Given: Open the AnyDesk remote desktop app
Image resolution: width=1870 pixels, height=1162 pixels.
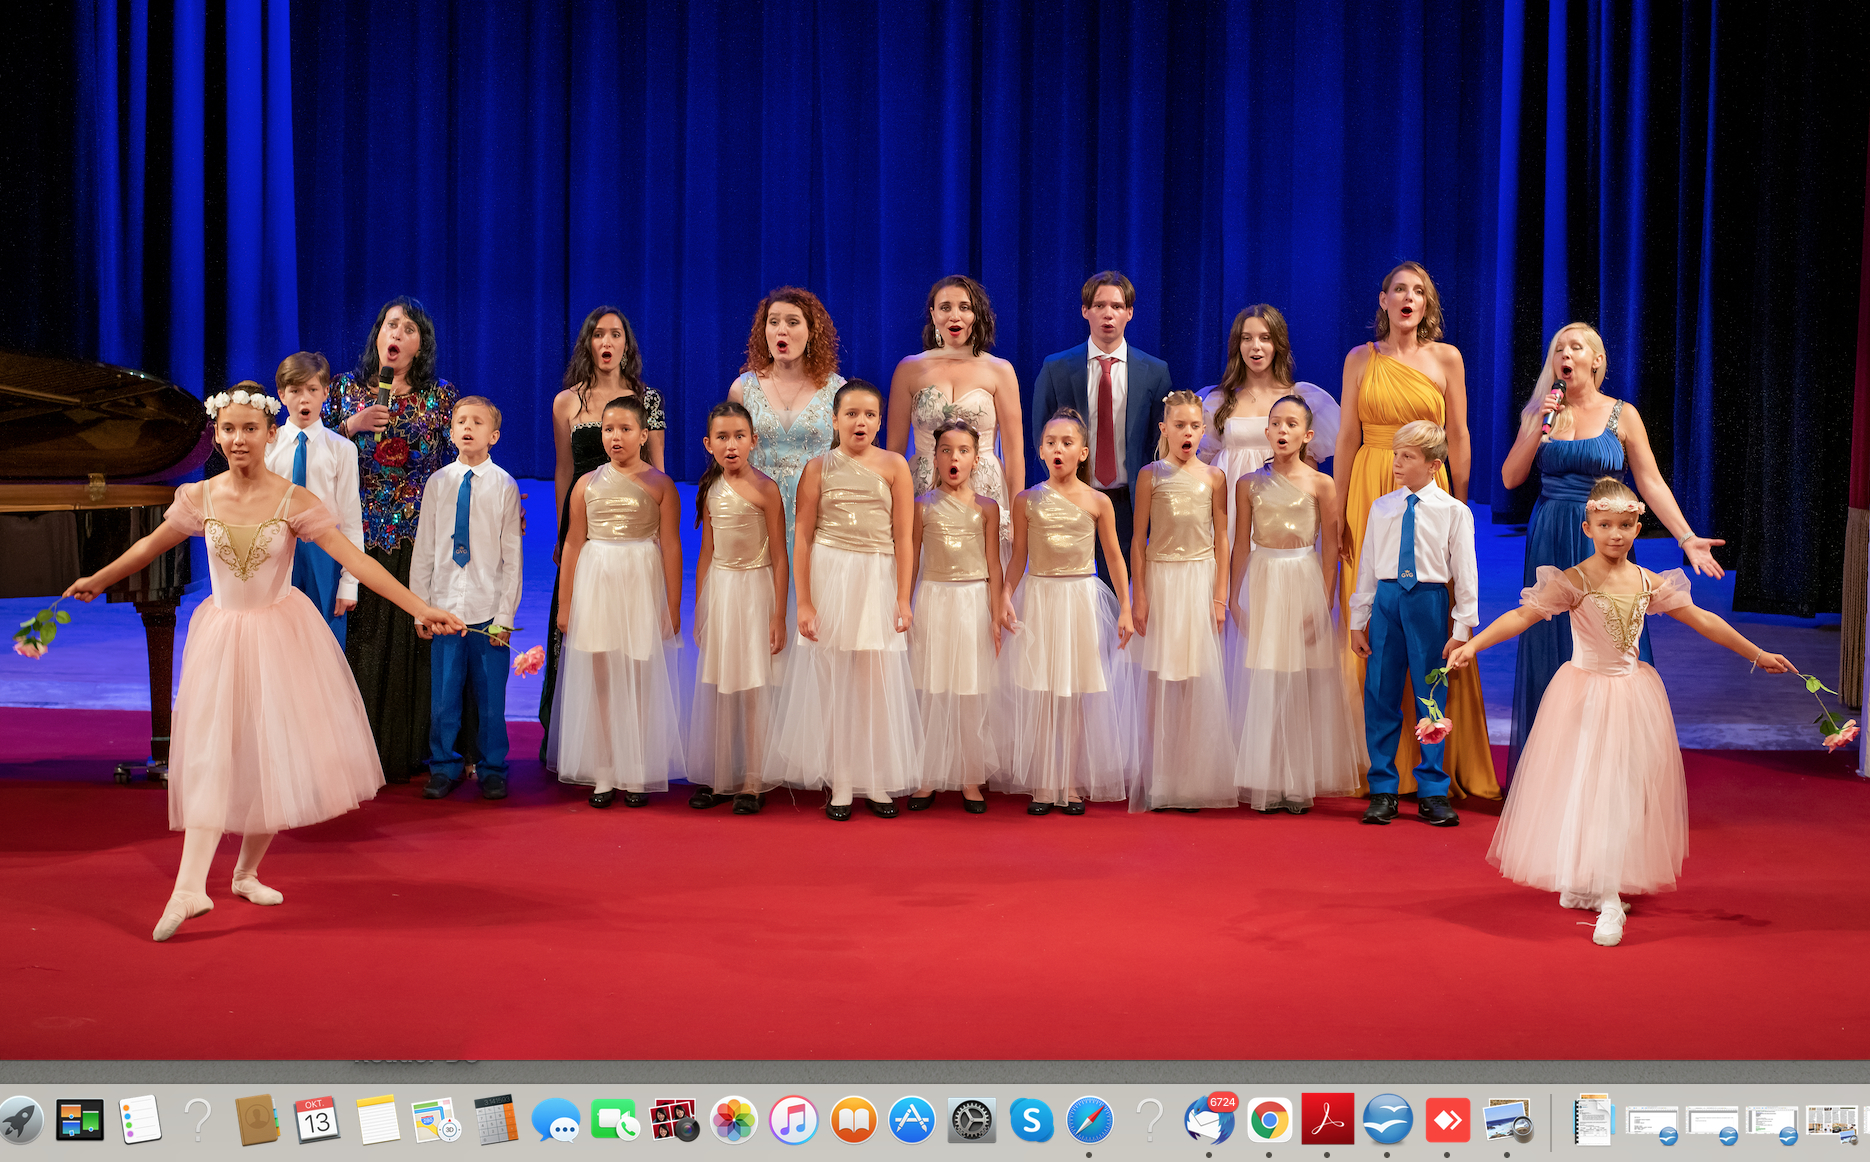Looking at the screenshot, I should [1447, 1120].
